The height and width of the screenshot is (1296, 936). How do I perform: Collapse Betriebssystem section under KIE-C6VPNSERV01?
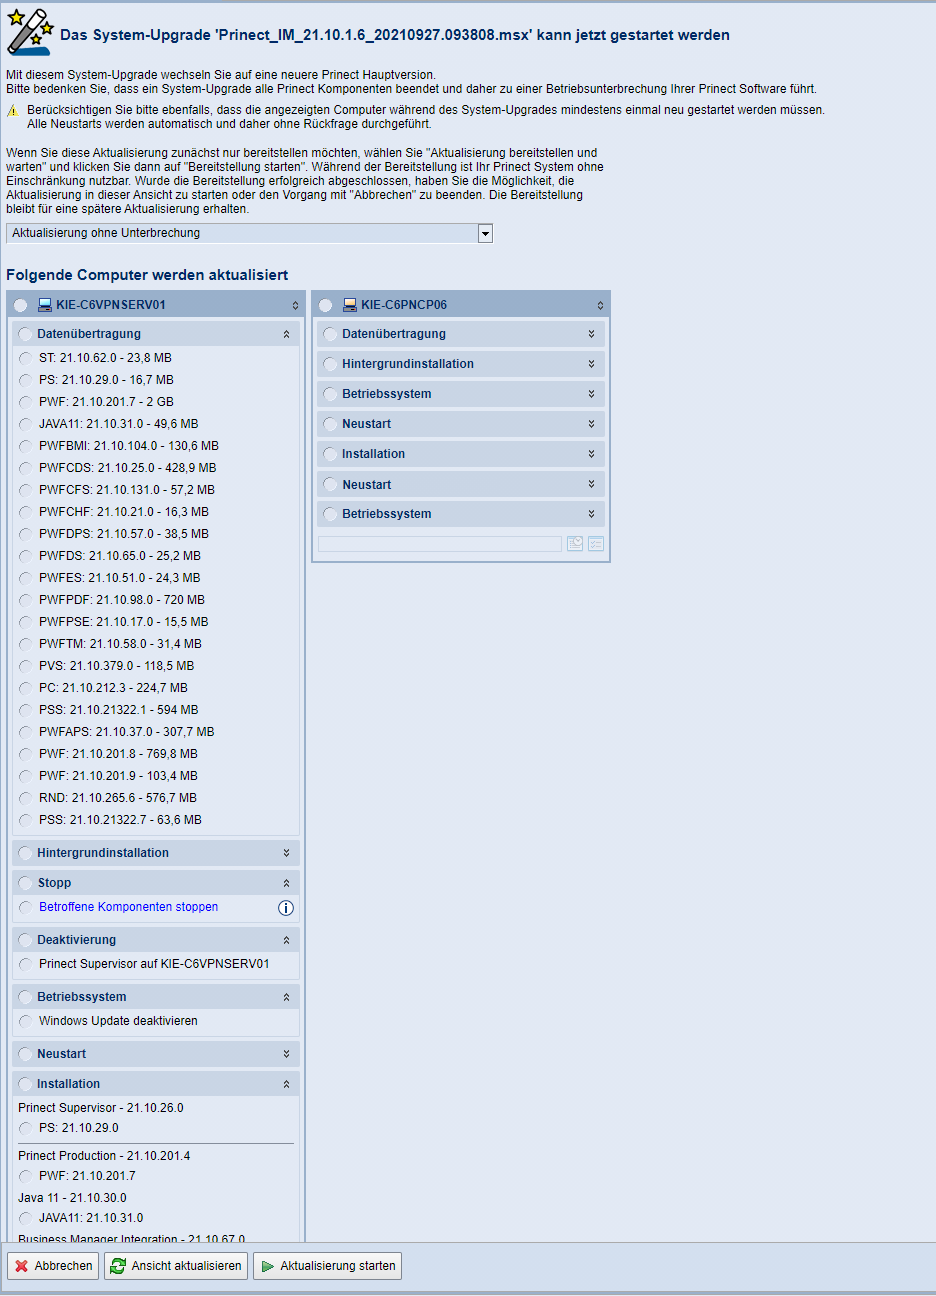click(286, 997)
